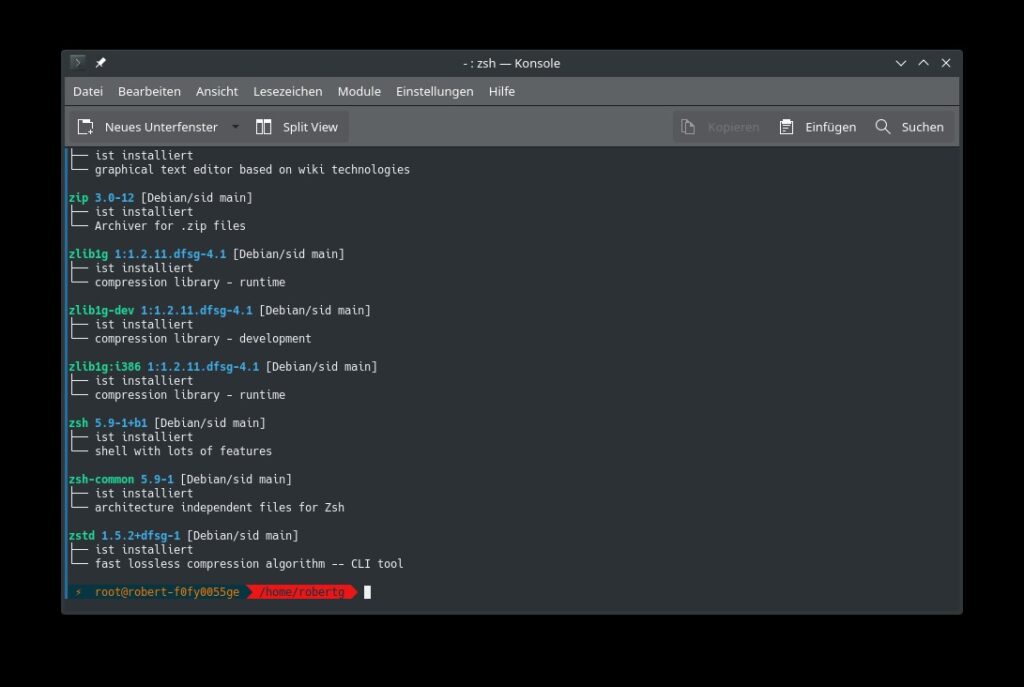Open the Datei menu

(x=88, y=91)
